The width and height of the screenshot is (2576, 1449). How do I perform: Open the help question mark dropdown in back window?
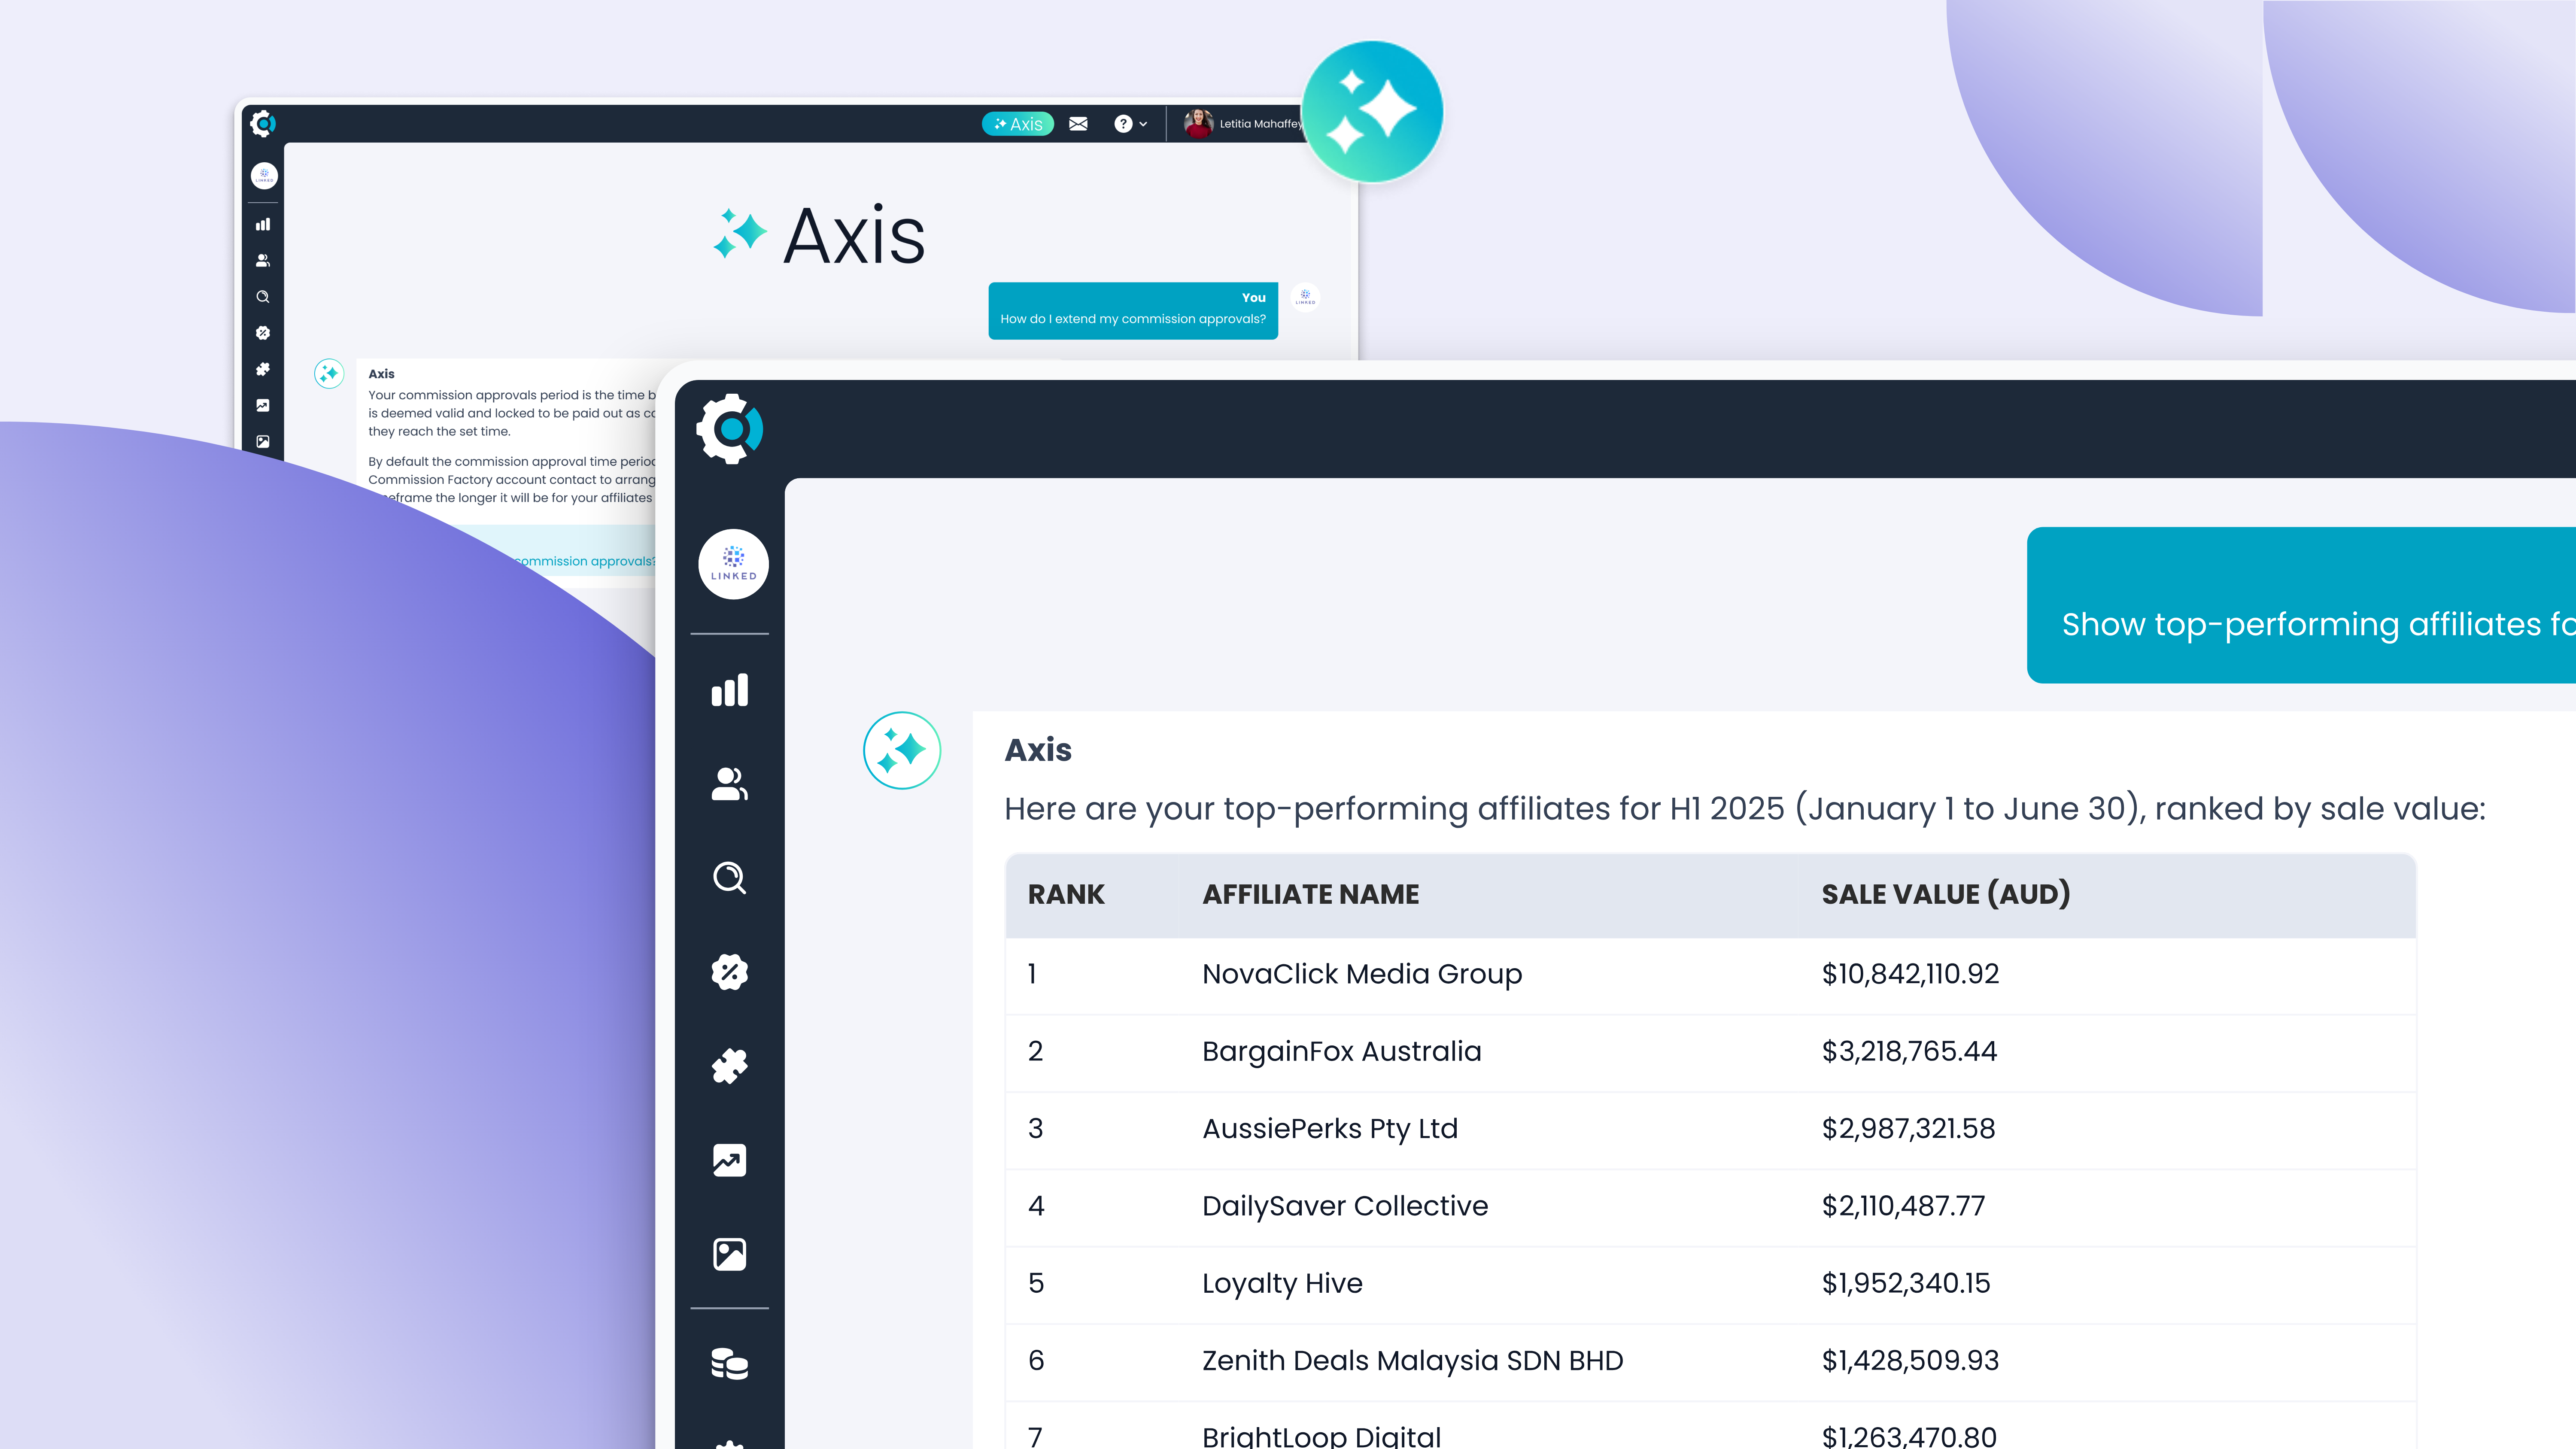click(x=1130, y=124)
